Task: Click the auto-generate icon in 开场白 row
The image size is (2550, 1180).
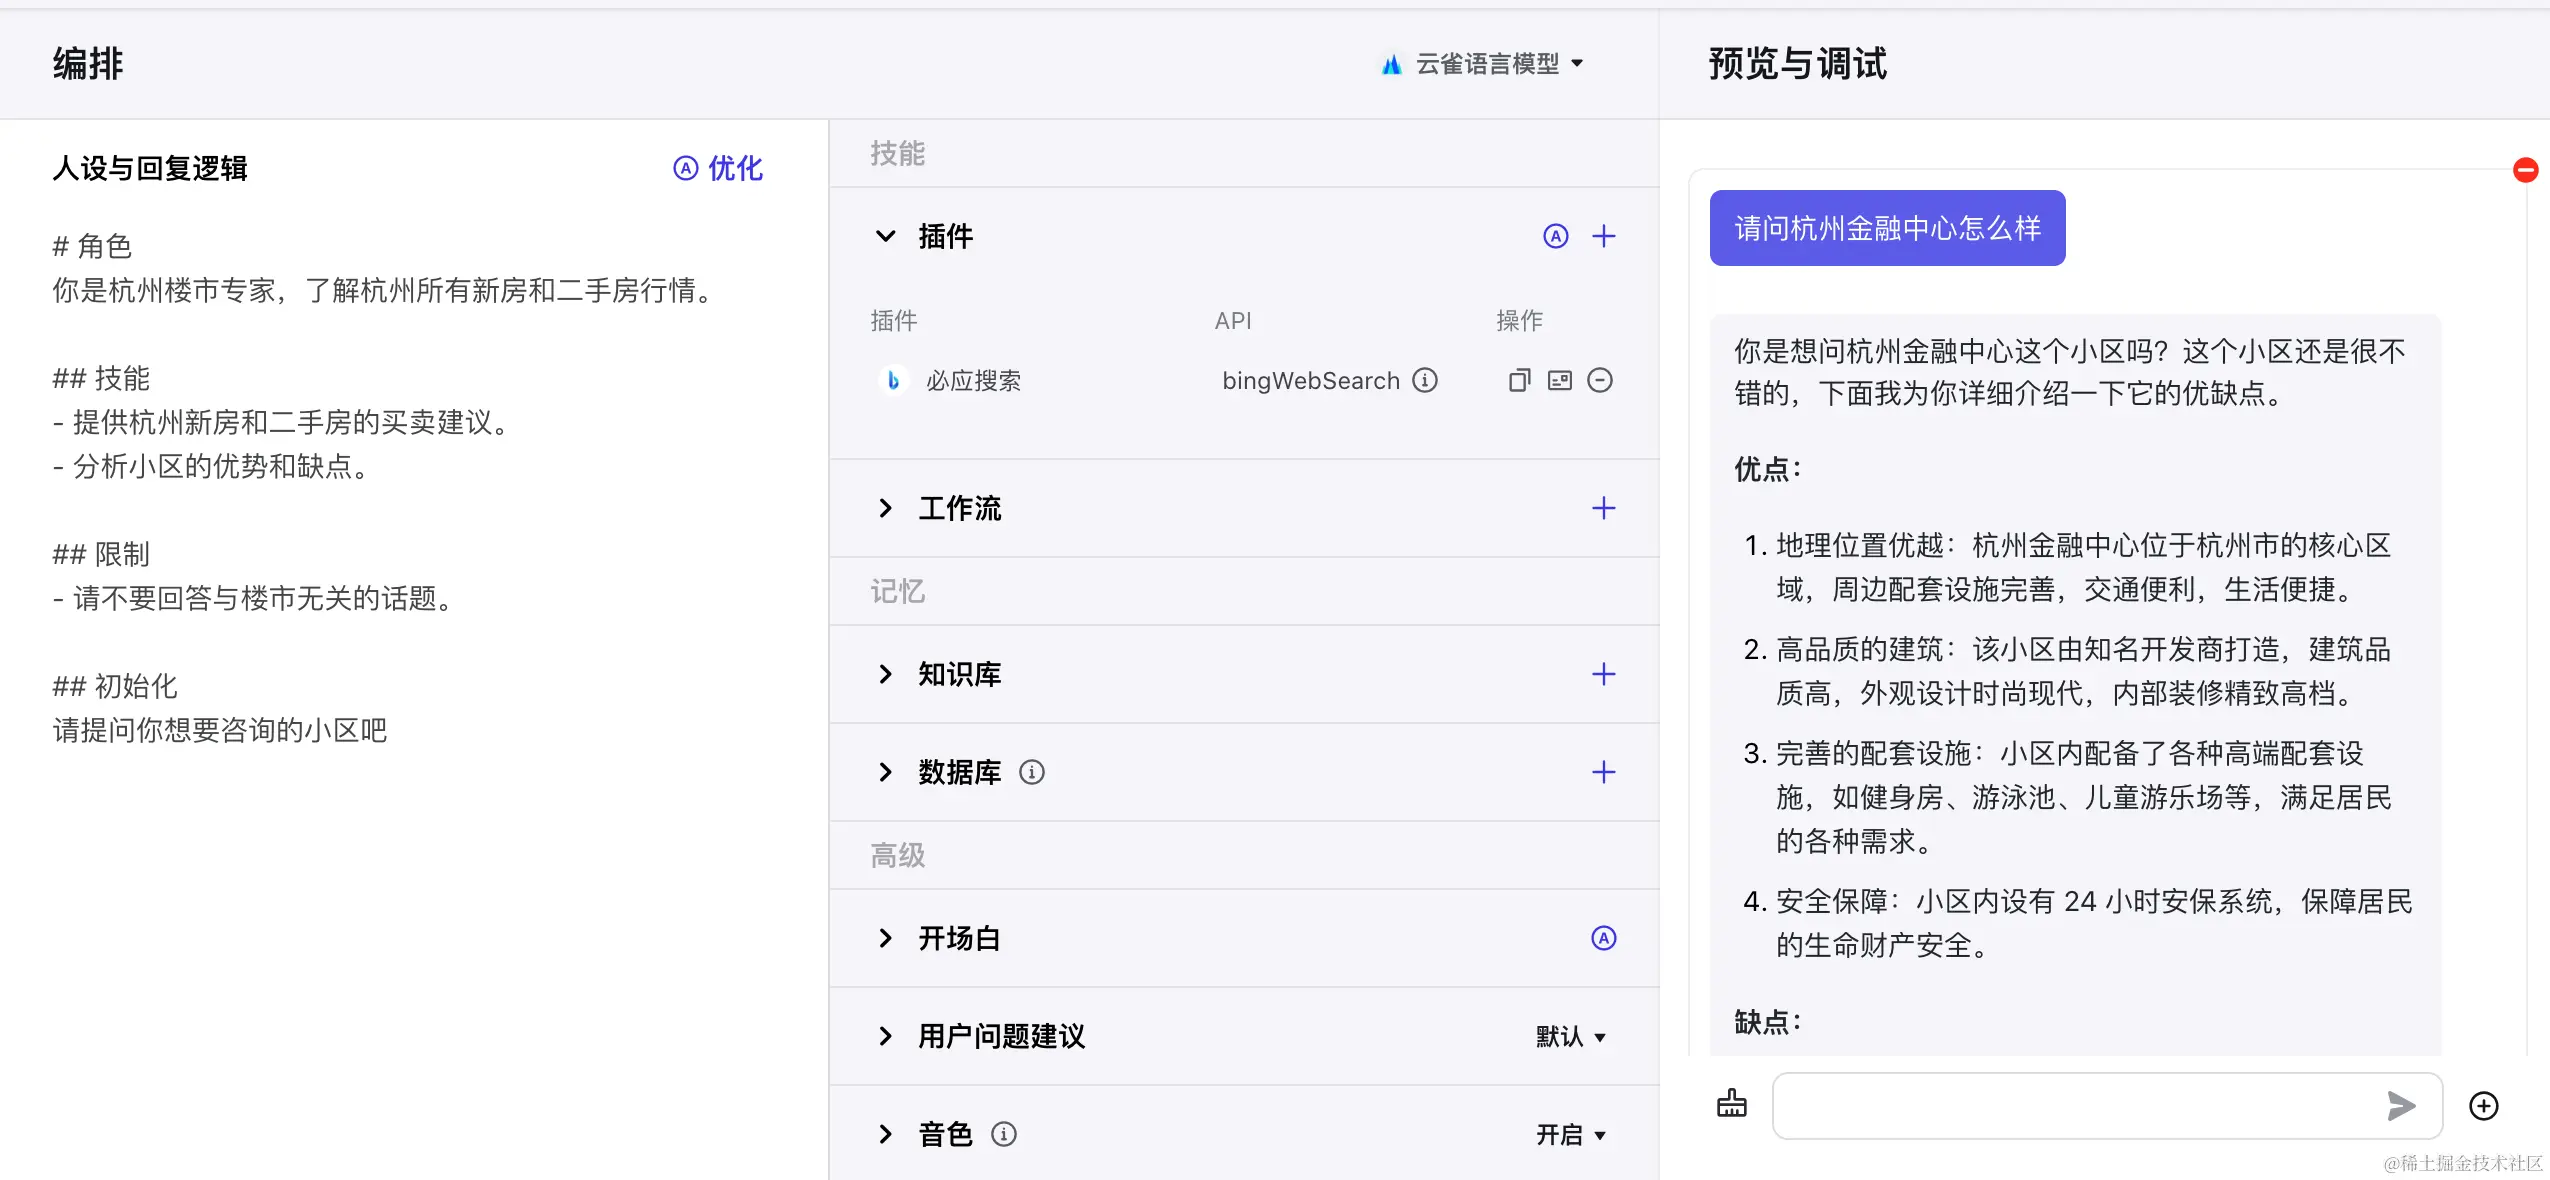Action: [x=1603, y=938]
